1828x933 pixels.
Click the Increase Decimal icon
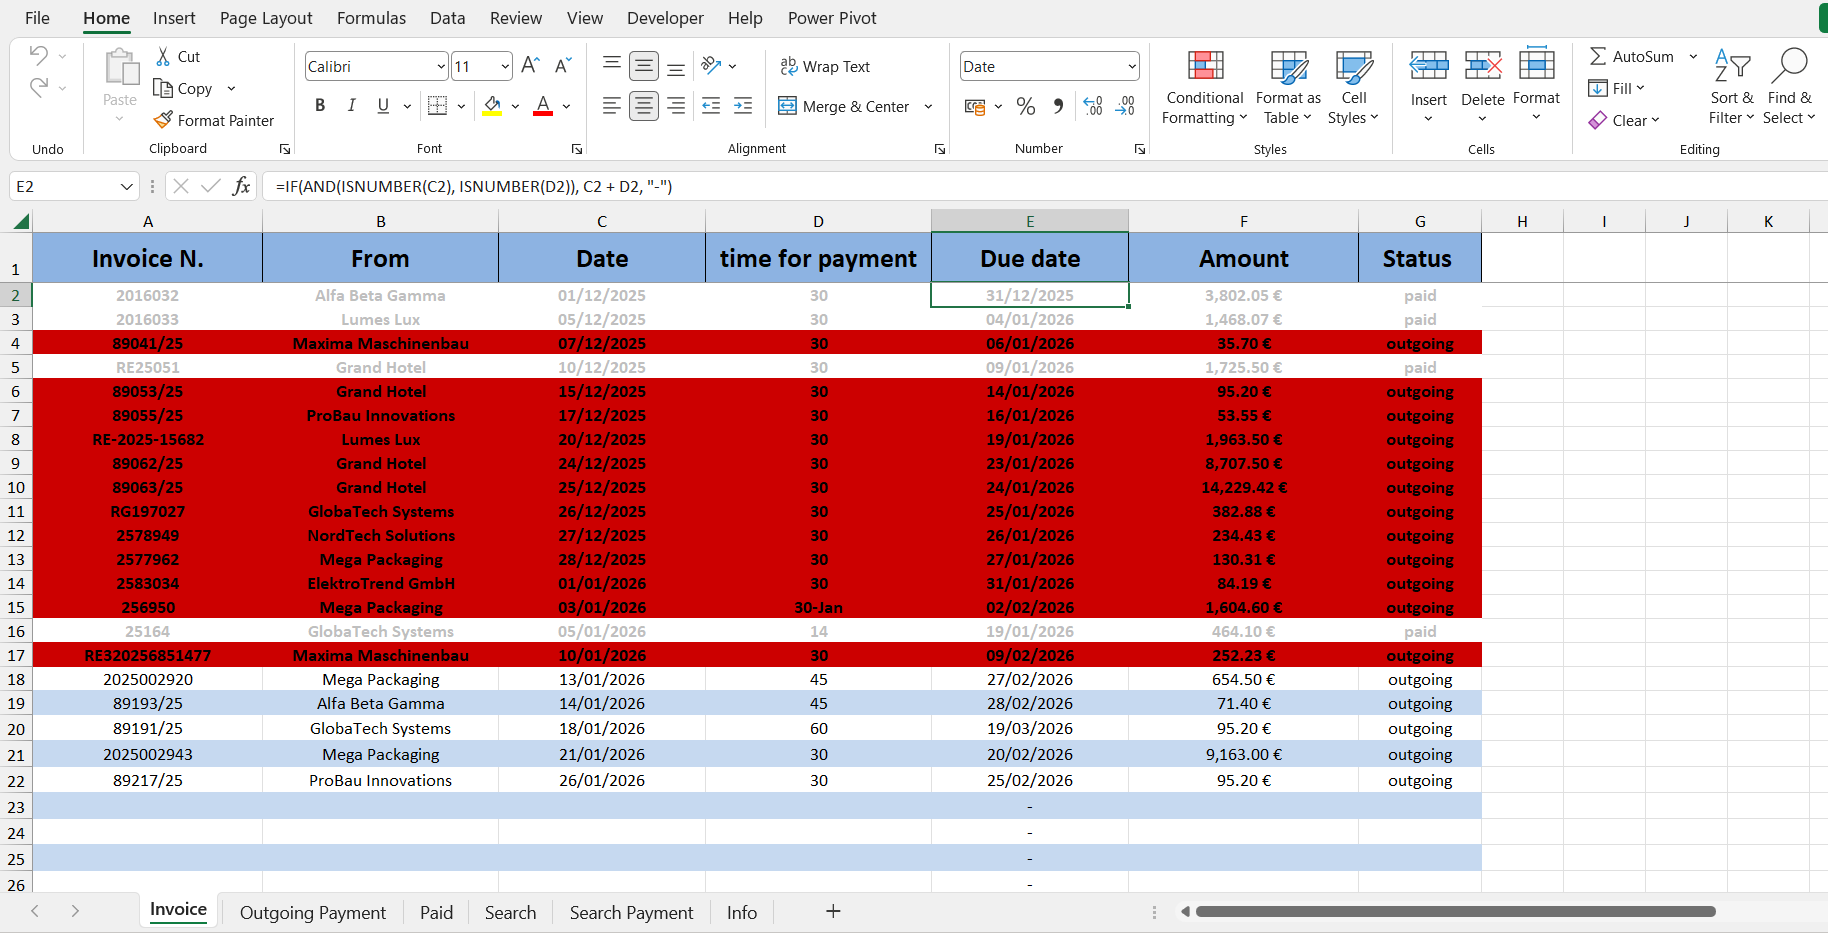(1093, 106)
